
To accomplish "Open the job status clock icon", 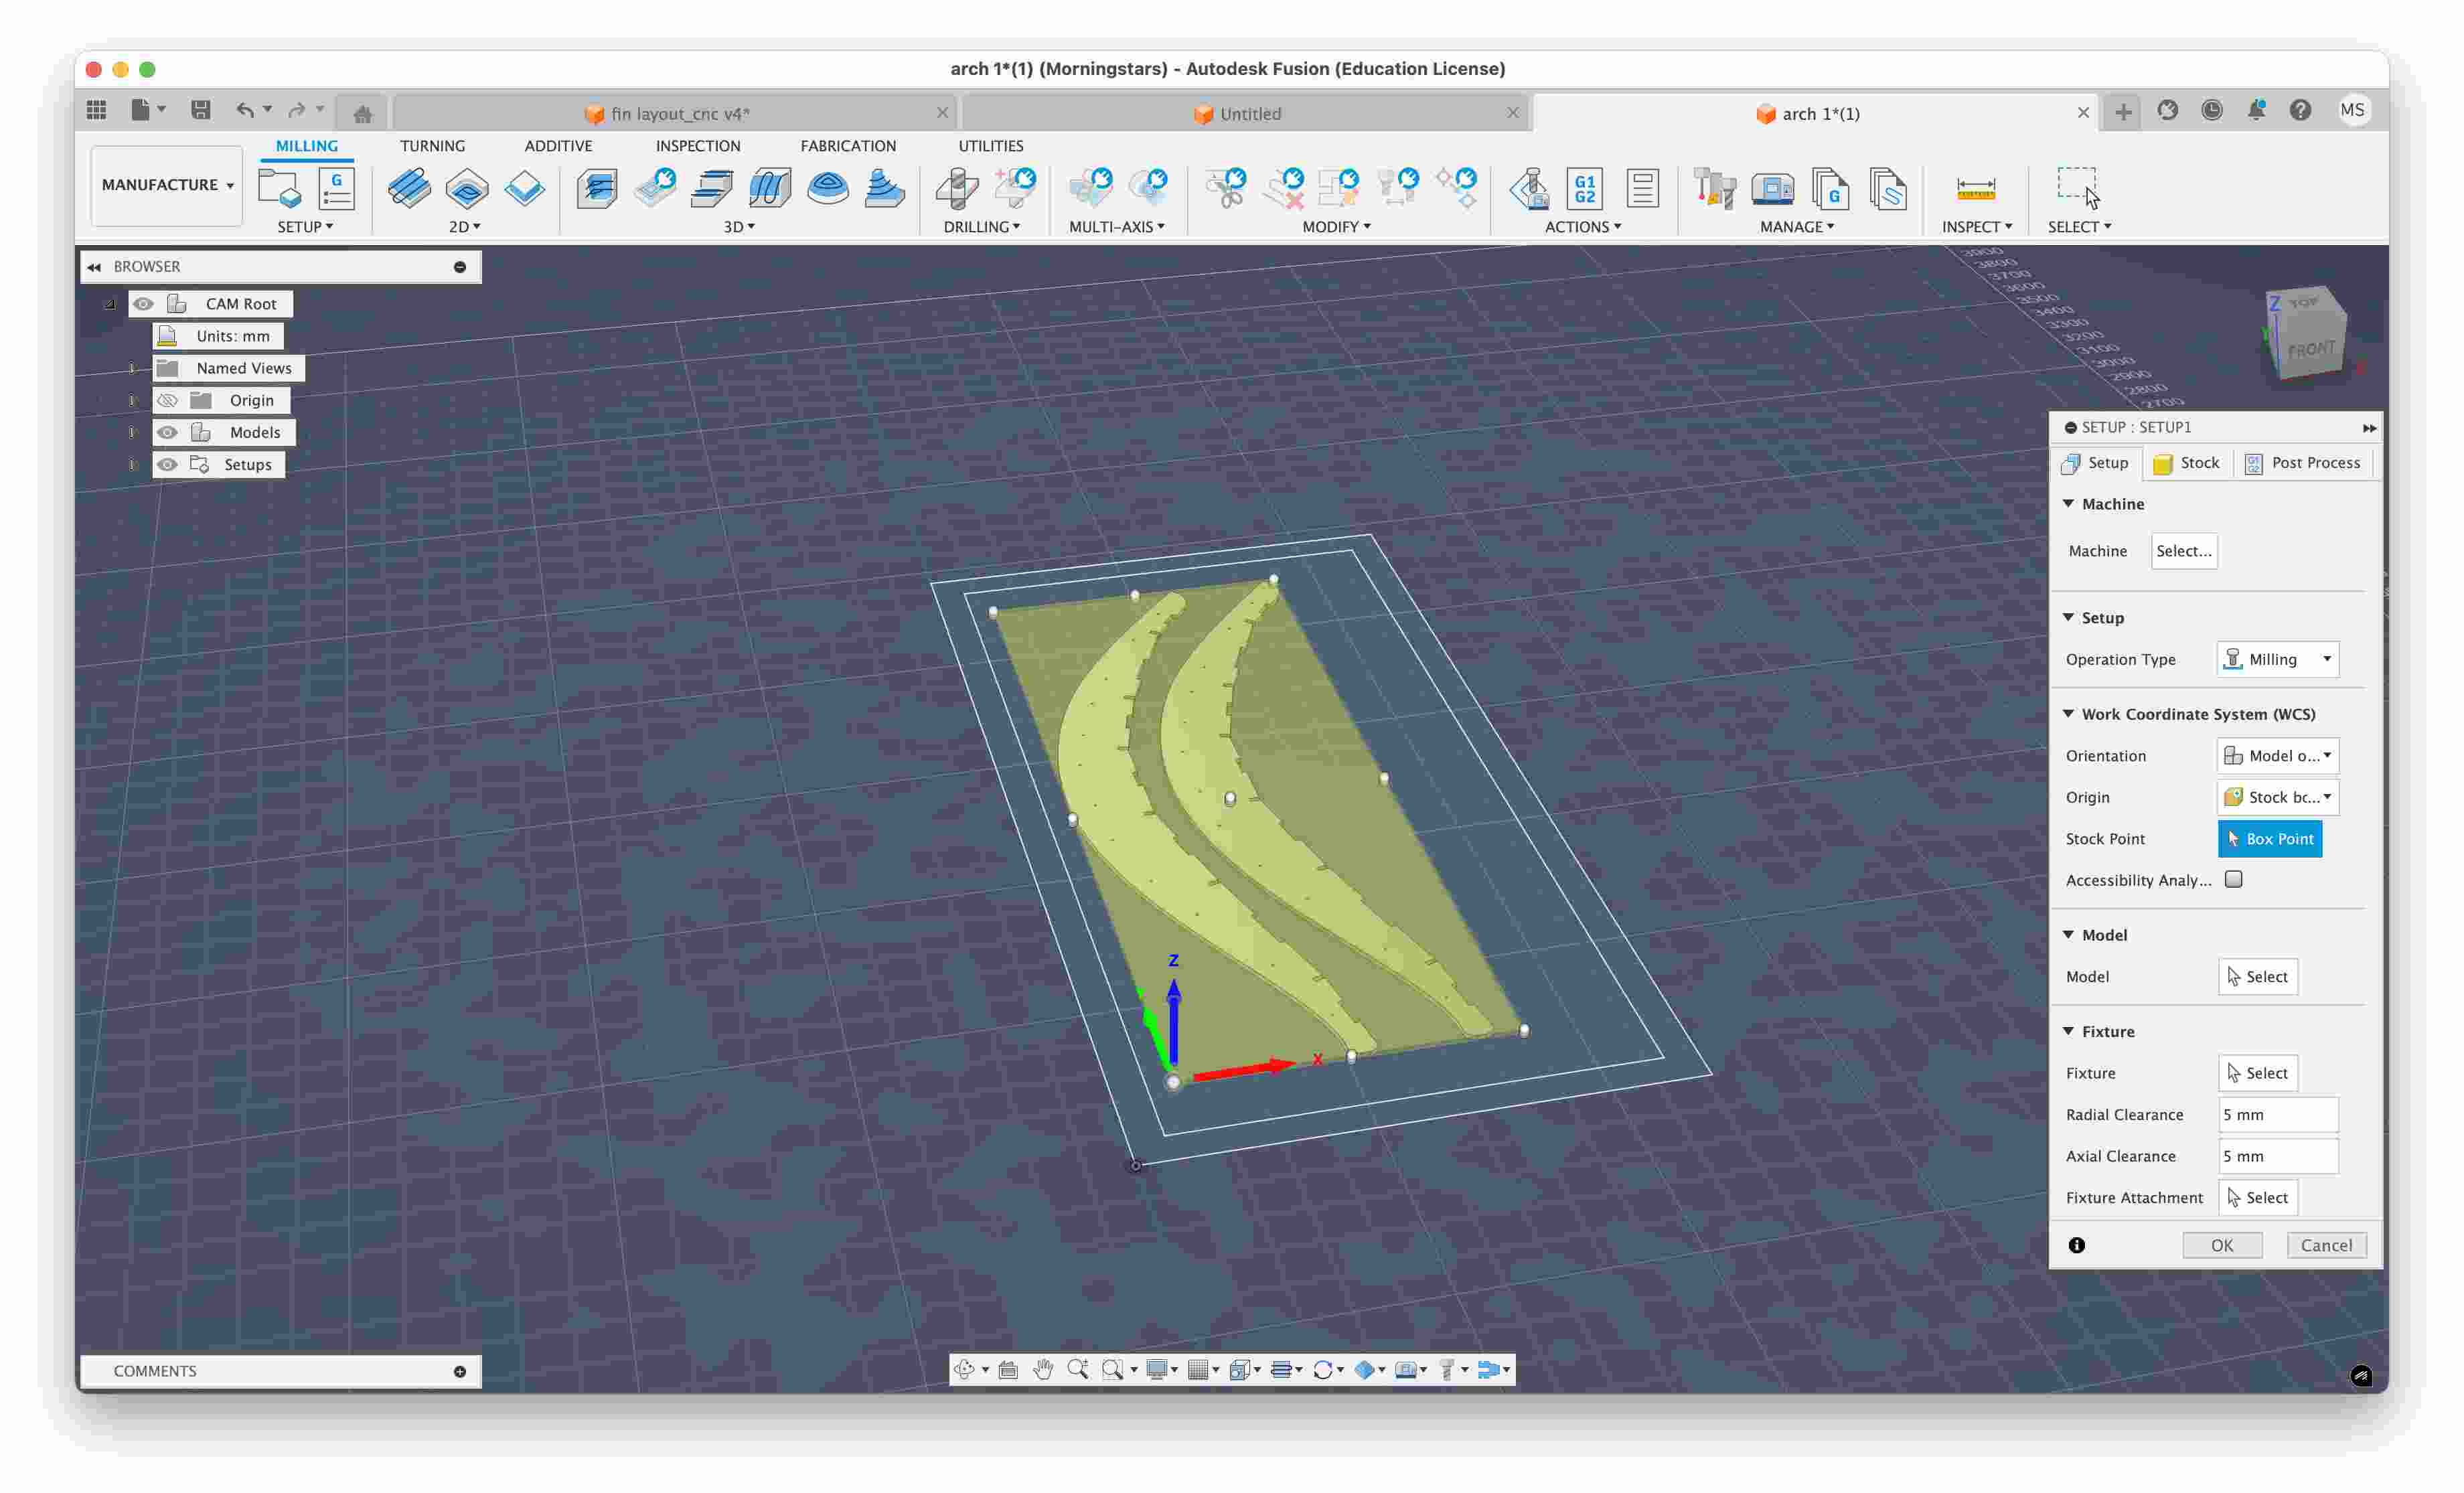I will tap(2211, 110).
